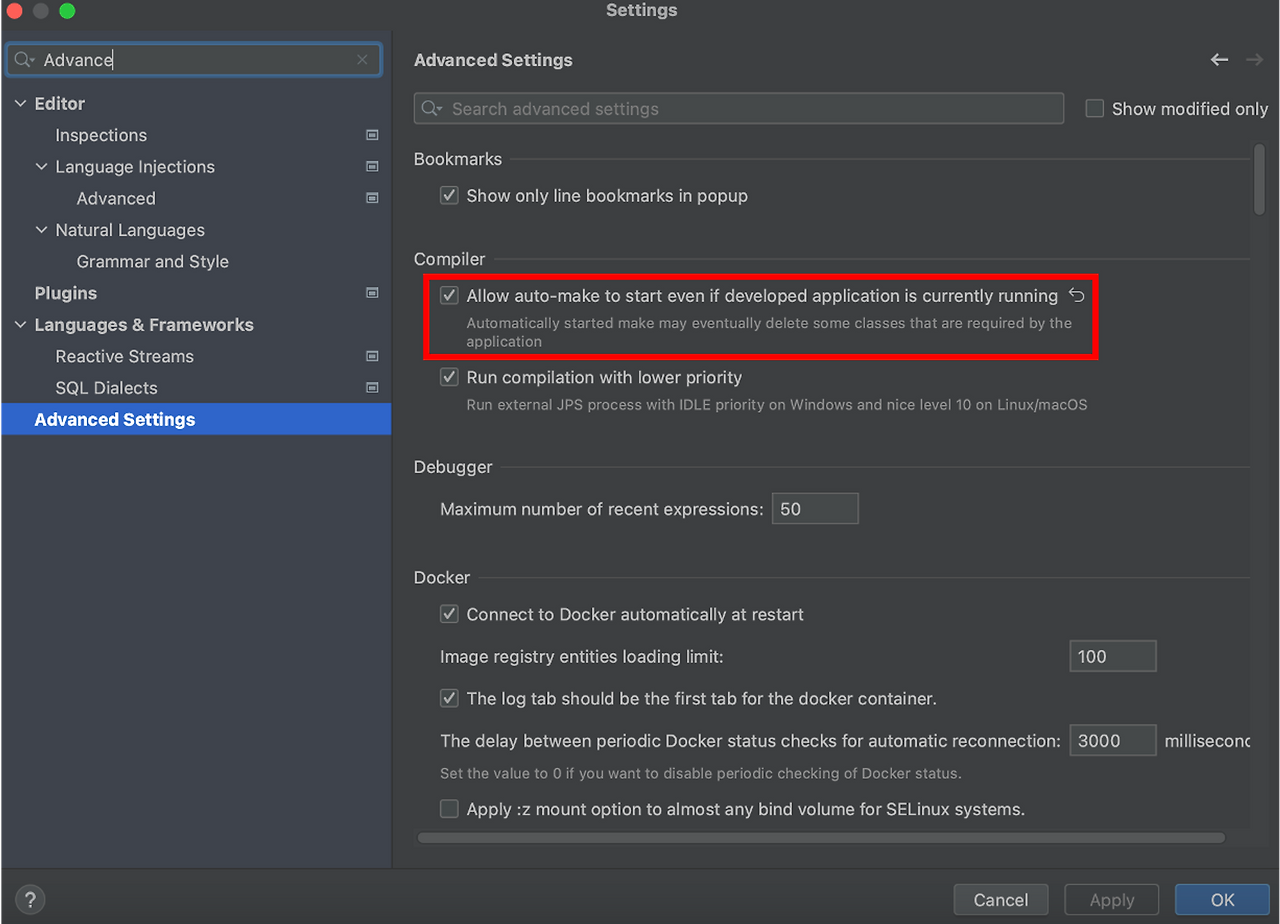Open the Plugins settings page
The height and width of the screenshot is (924, 1280).
(65, 292)
